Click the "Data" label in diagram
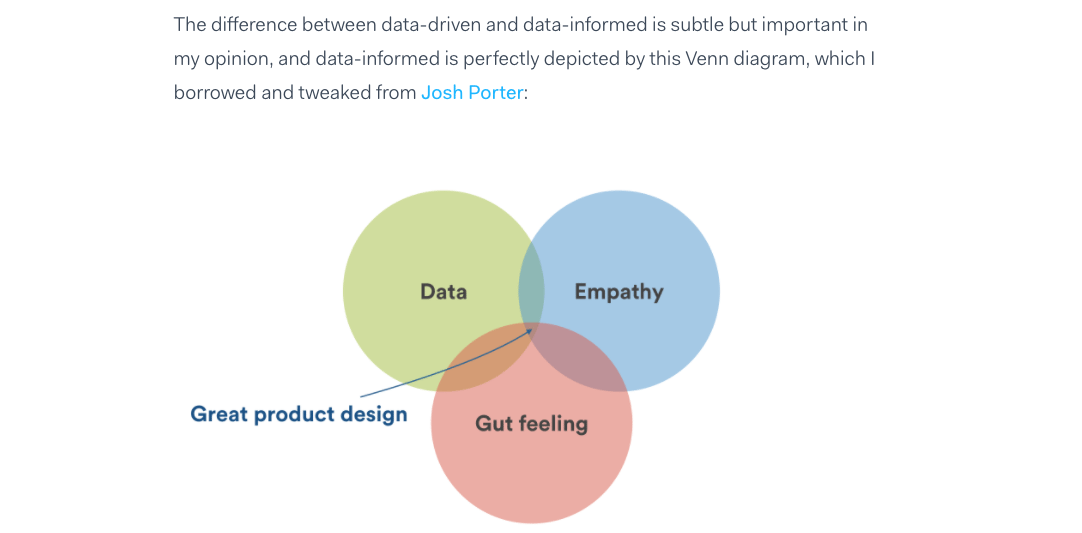Image resolution: width=1082 pixels, height=533 pixels. point(443,292)
